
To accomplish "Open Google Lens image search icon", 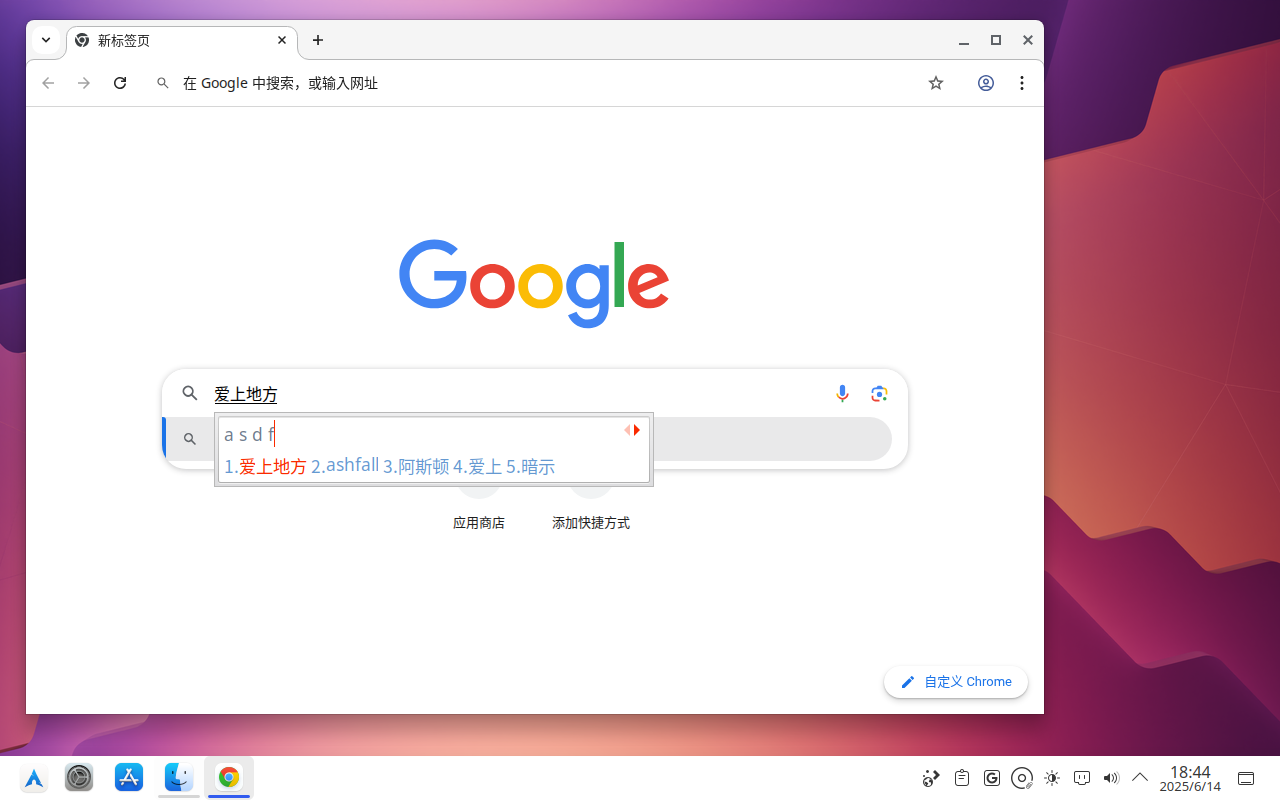I will [x=879, y=394].
